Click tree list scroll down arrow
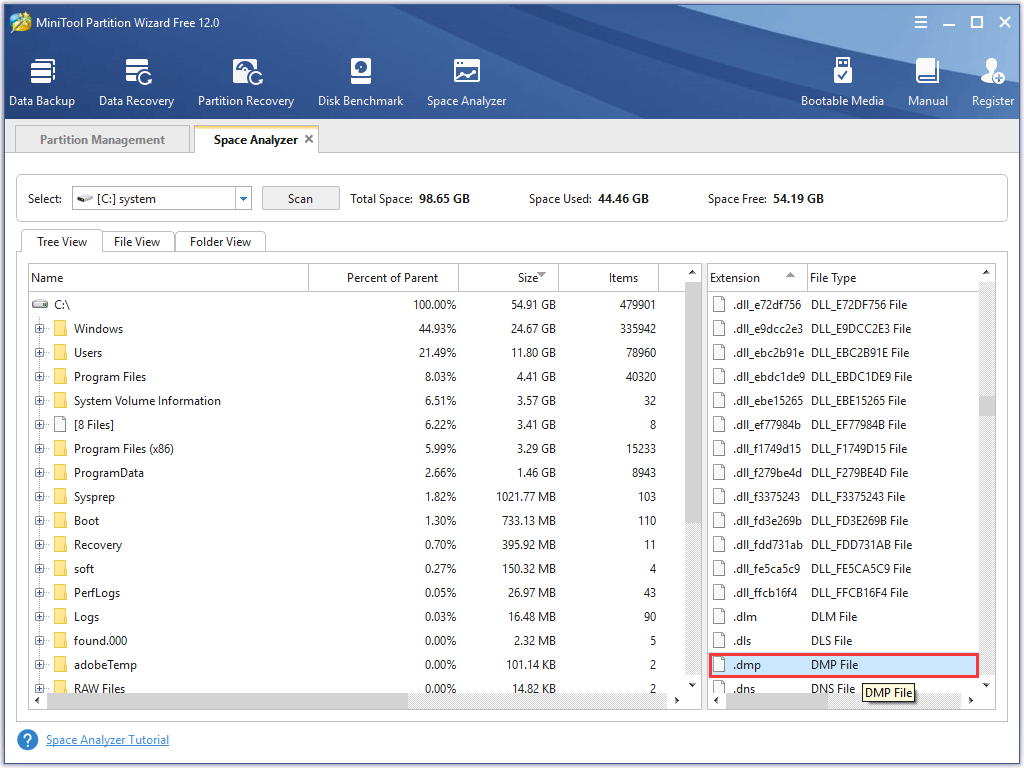The width and height of the screenshot is (1024, 768). click(x=692, y=685)
